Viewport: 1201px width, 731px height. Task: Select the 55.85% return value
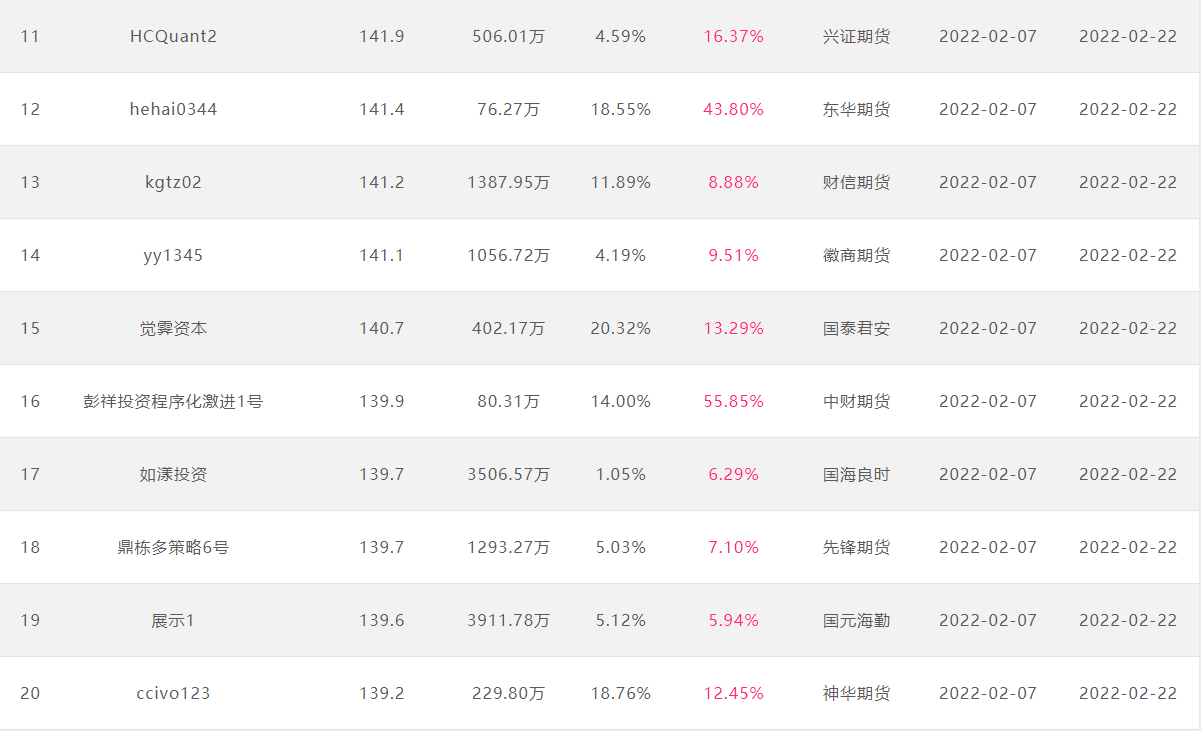tap(733, 401)
